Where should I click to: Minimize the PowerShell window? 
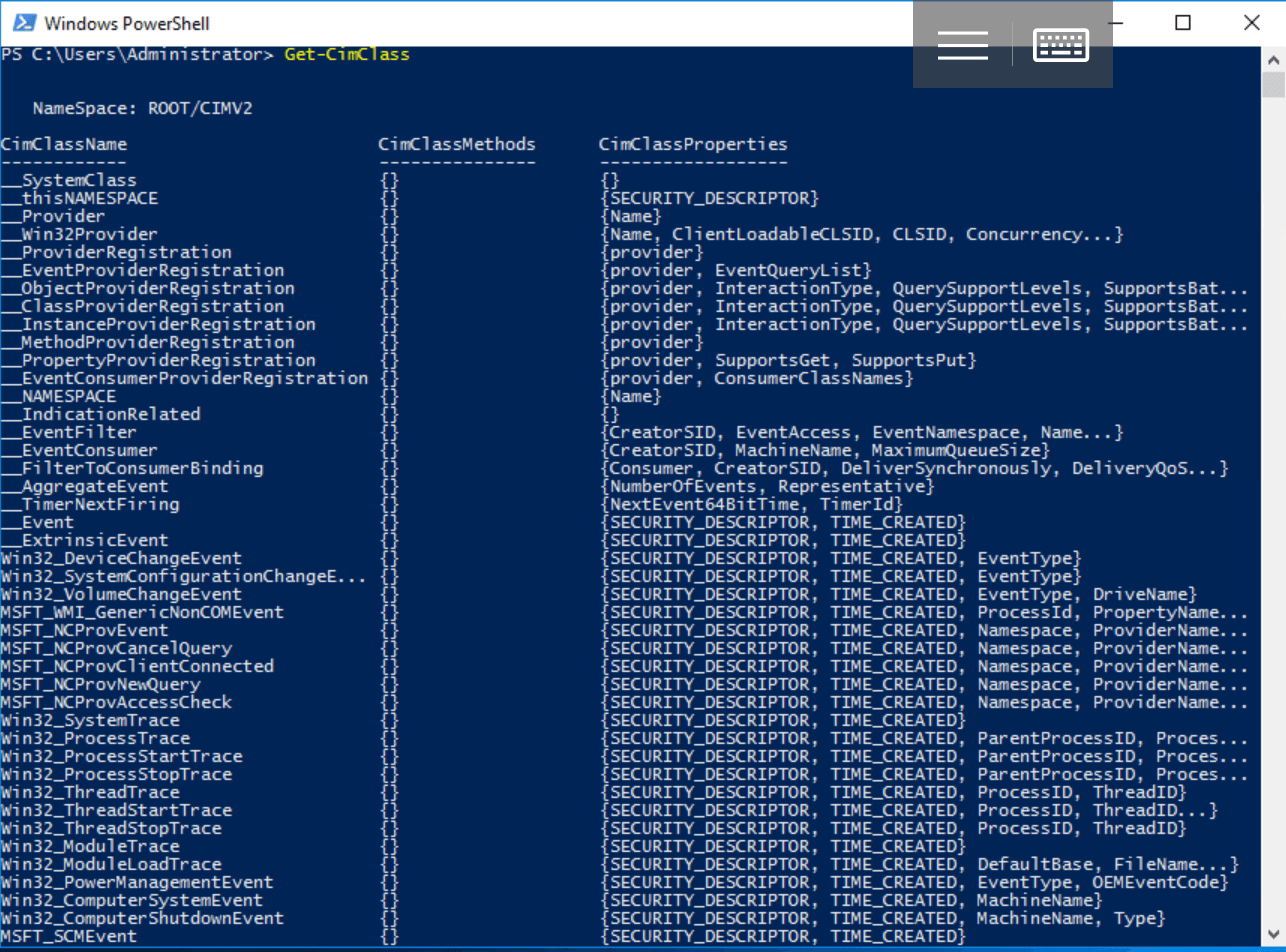click(1123, 23)
